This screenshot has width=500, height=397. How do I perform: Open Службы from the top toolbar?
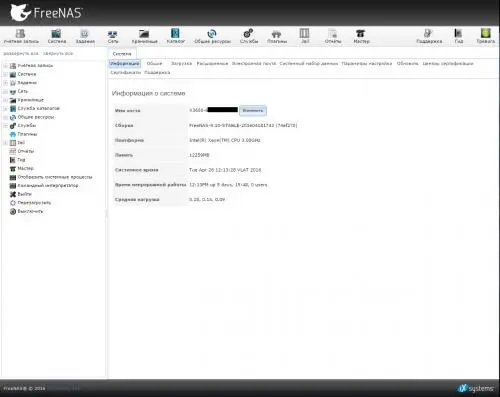(249, 36)
